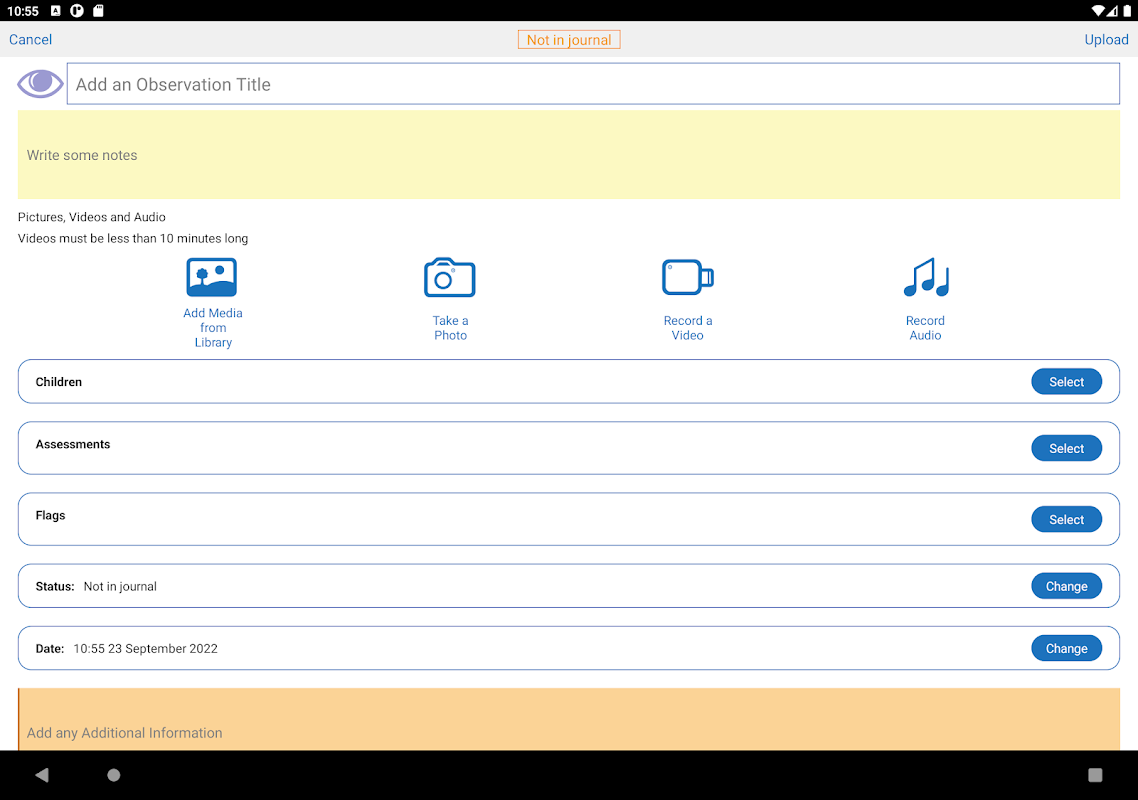Select assessments for the observation

[x=1066, y=449]
